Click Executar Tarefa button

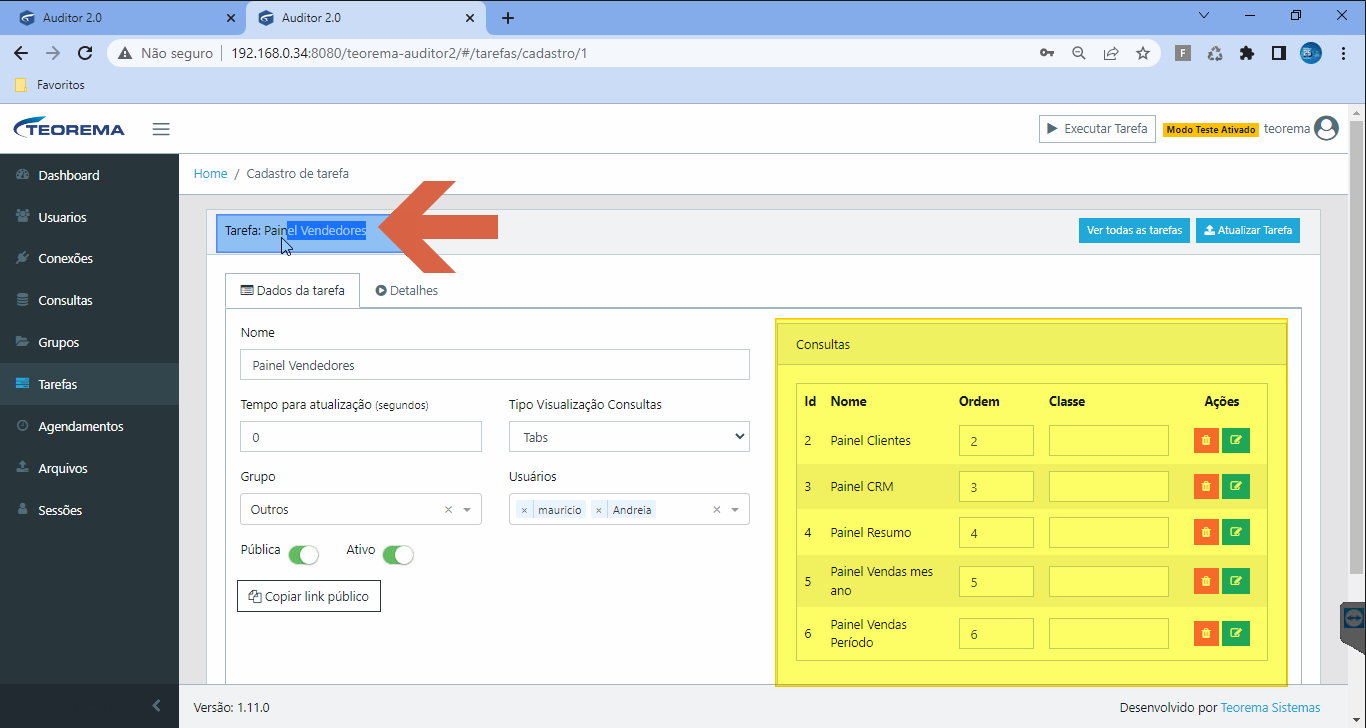click(x=1097, y=128)
